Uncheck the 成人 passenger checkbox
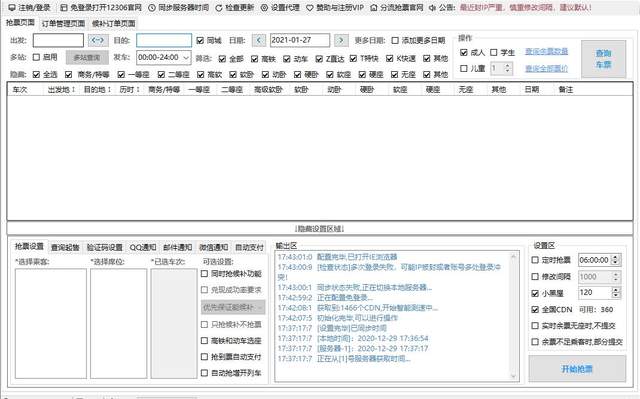Image resolution: width=640 pixels, height=399 pixels. click(464, 52)
